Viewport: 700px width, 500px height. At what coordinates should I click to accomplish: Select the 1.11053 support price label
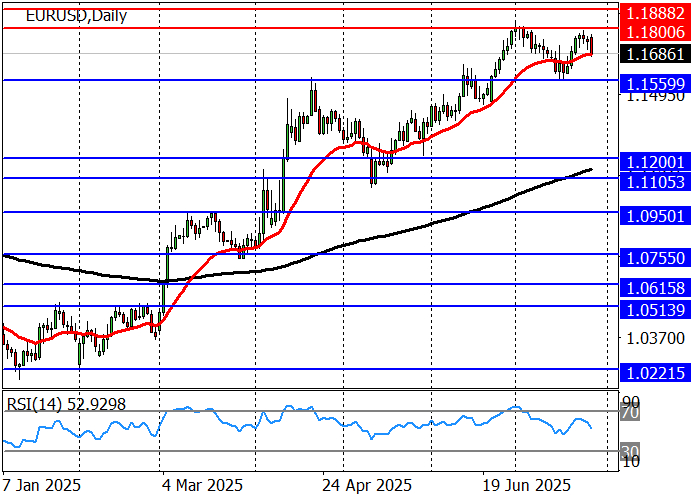click(655, 182)
